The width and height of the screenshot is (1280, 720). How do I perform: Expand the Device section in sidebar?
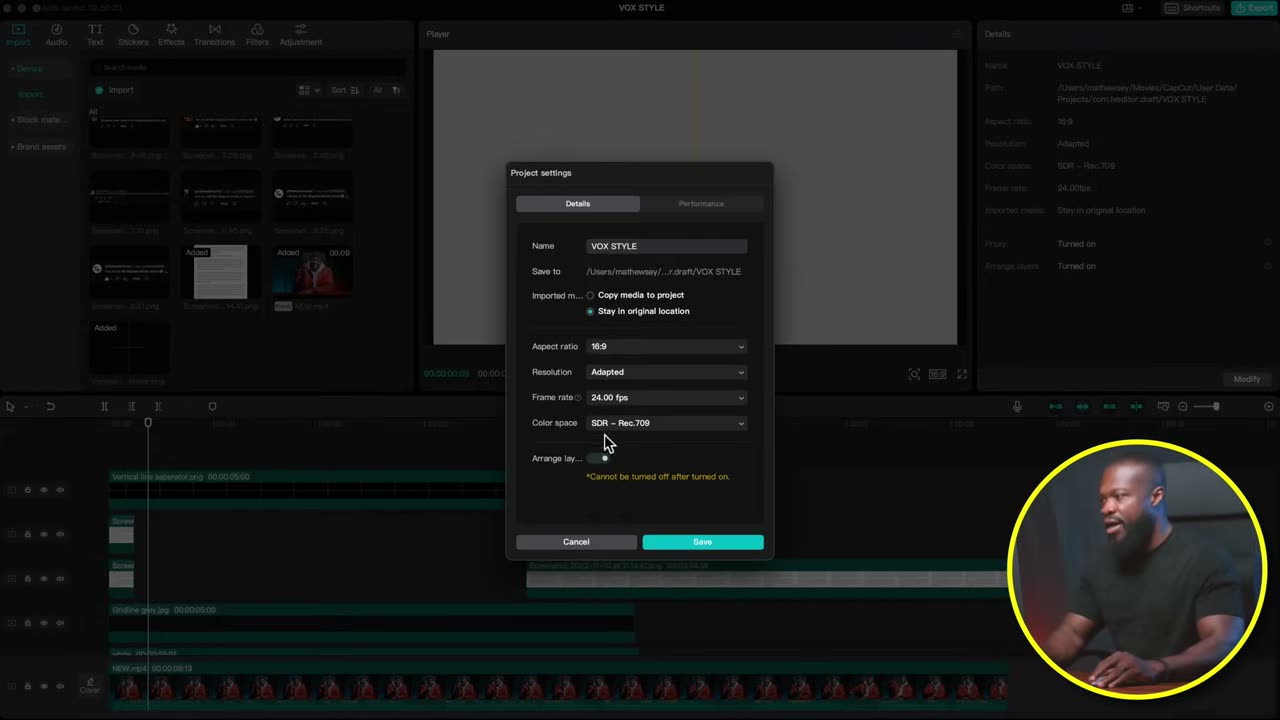click(x=27, y=69)
